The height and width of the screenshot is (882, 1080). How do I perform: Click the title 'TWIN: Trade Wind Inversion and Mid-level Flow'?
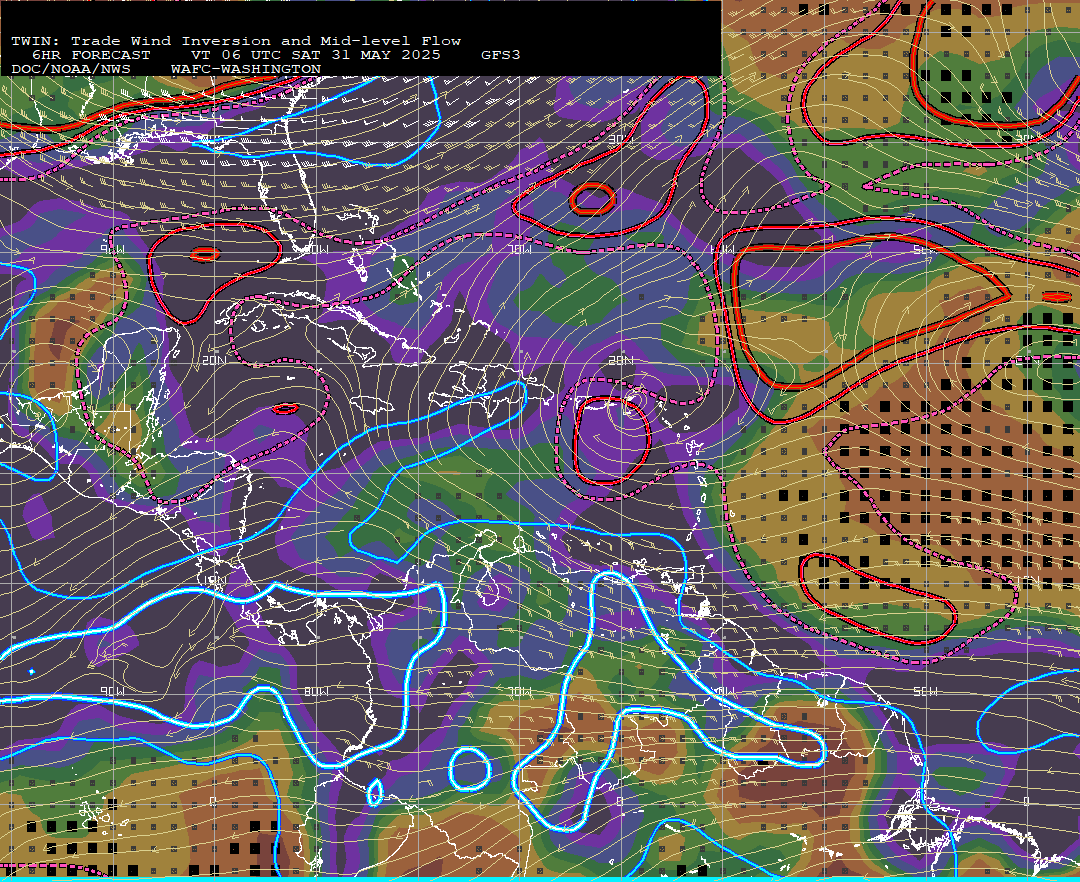click(236, 41)
